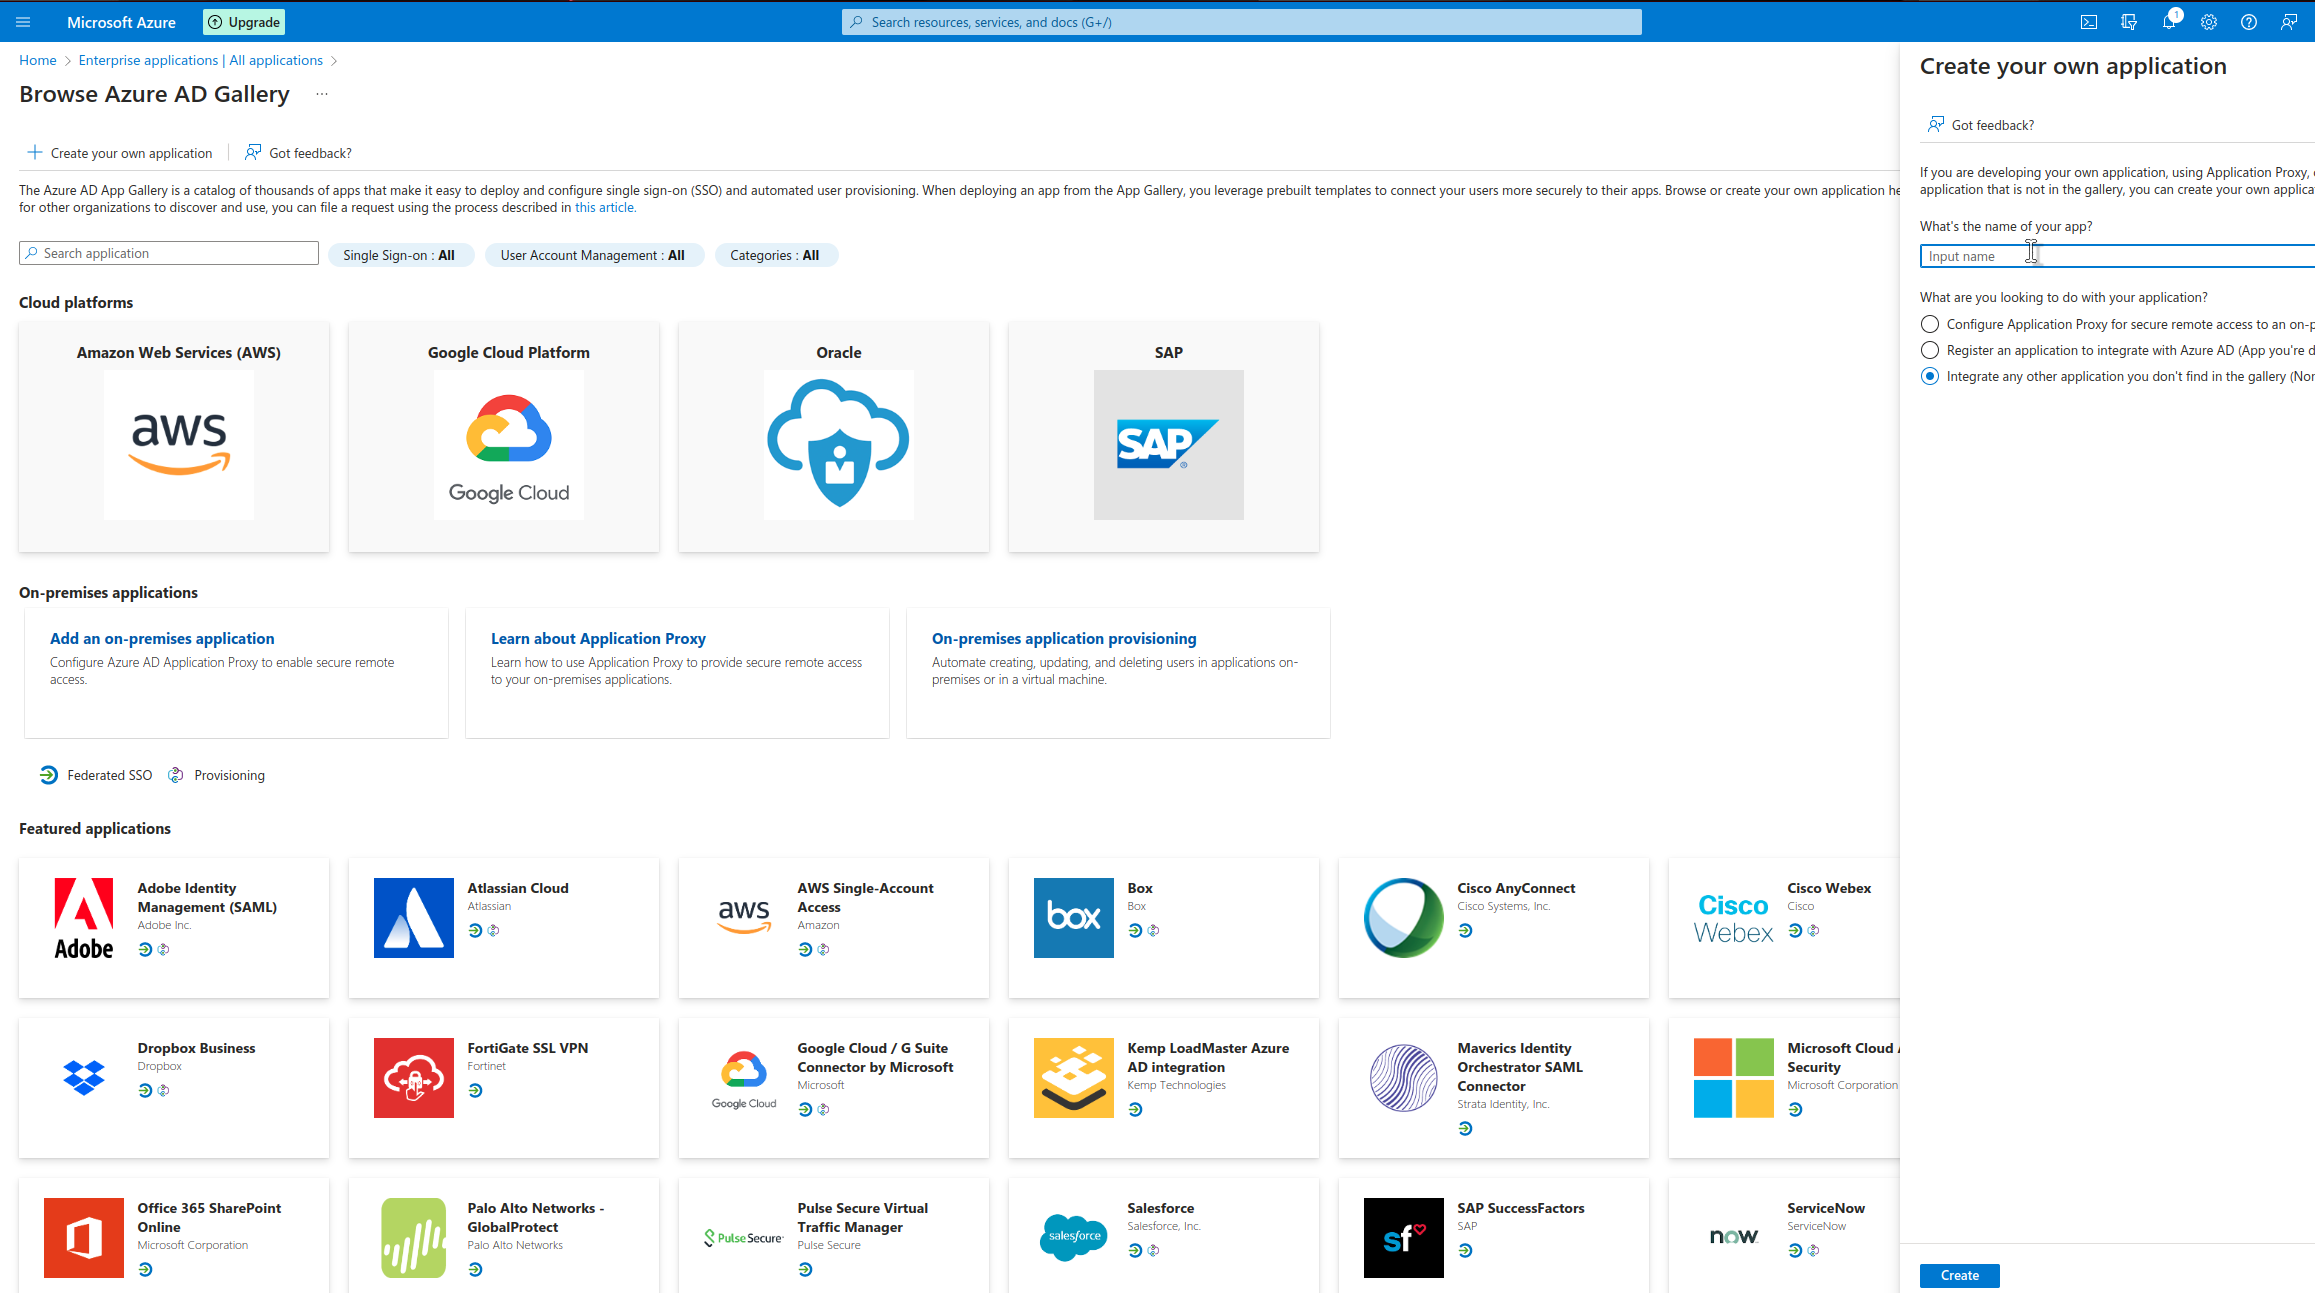Select the Kemp LoadMaster logo

pyautogui.click(x=1074, y=1078)
